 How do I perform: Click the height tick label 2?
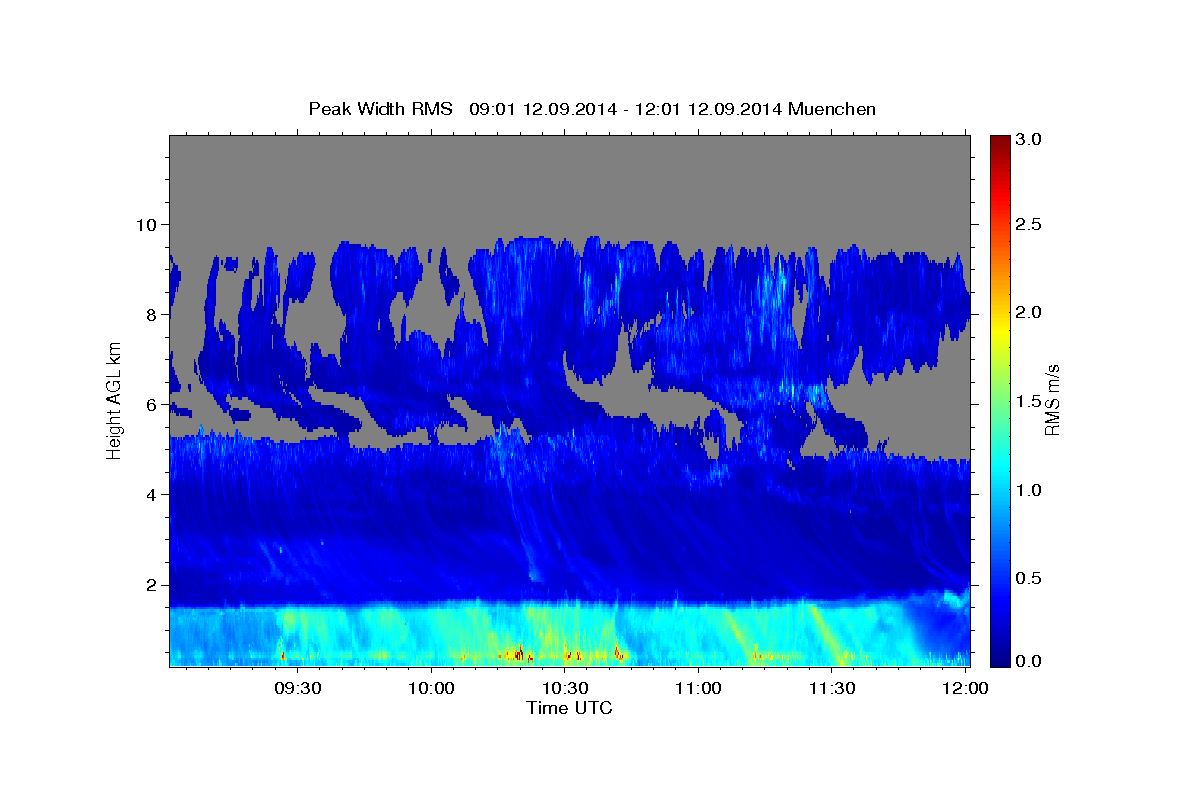pos(154,585)
